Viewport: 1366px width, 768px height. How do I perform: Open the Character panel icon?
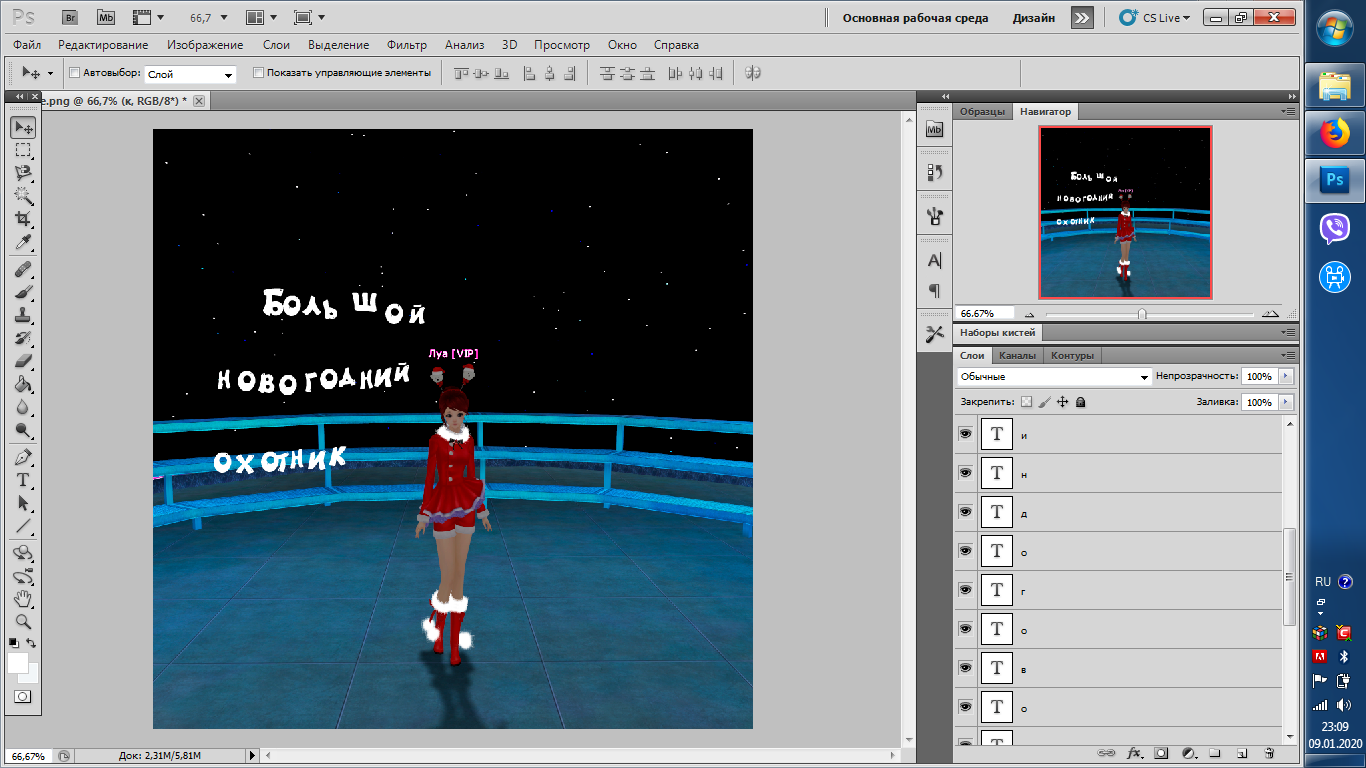935,260
